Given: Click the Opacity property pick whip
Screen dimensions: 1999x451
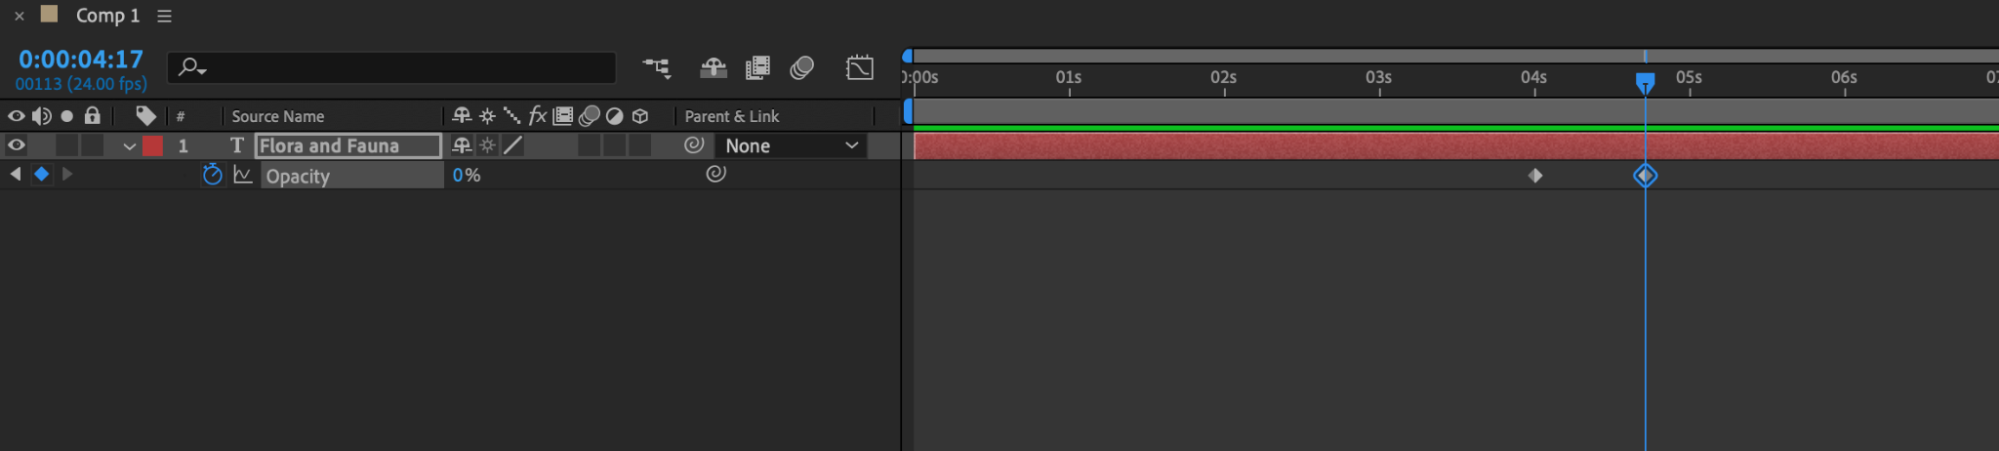Looking at the screenshot, I should pyautogui.click(x=716, y=174).
